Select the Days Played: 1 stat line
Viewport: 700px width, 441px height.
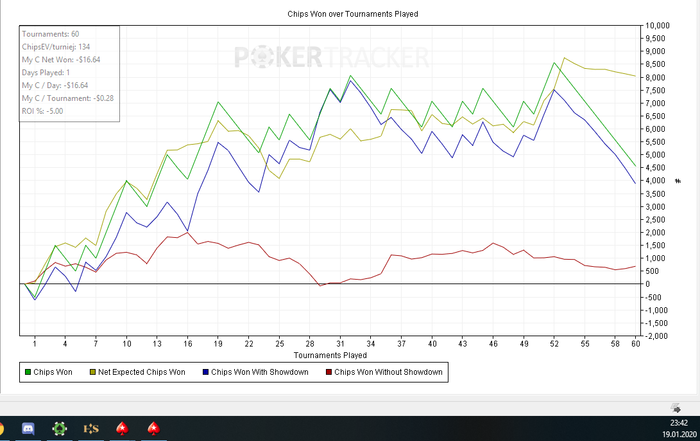pyautogui.click(x=46, y=72)
